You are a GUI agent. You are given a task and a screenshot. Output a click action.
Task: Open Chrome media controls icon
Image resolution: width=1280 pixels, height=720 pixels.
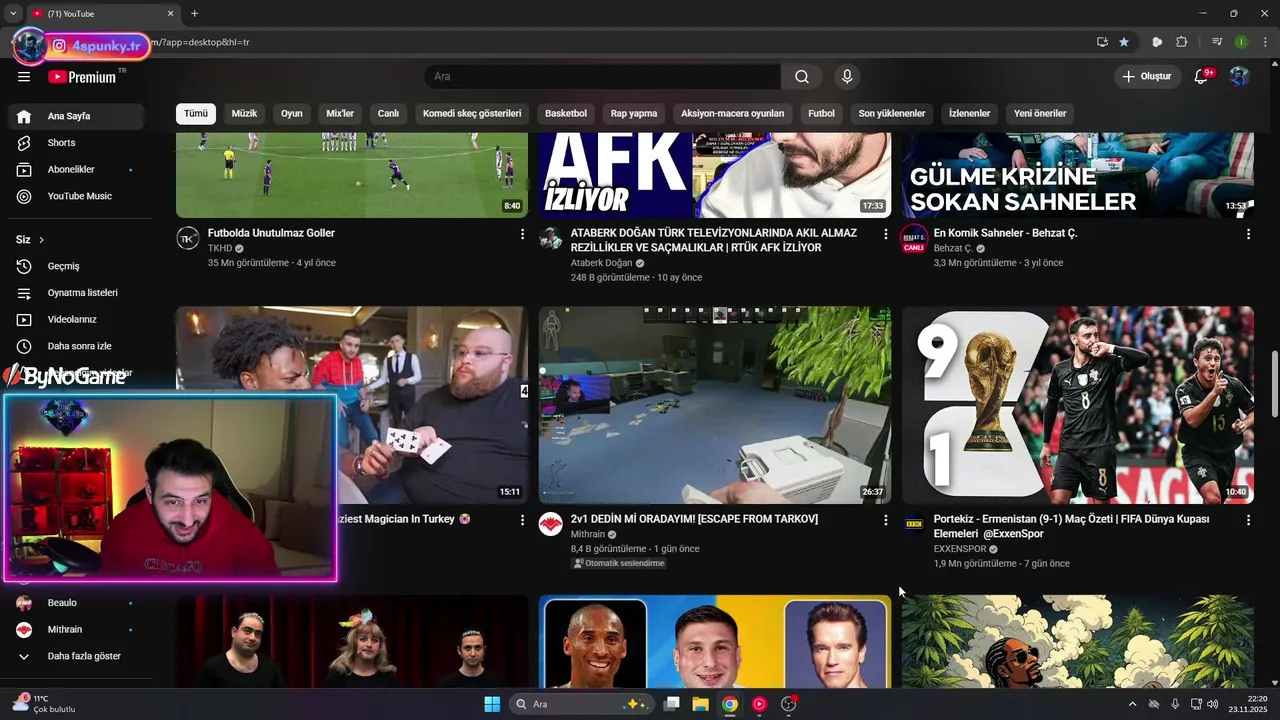coord(1217,42)
